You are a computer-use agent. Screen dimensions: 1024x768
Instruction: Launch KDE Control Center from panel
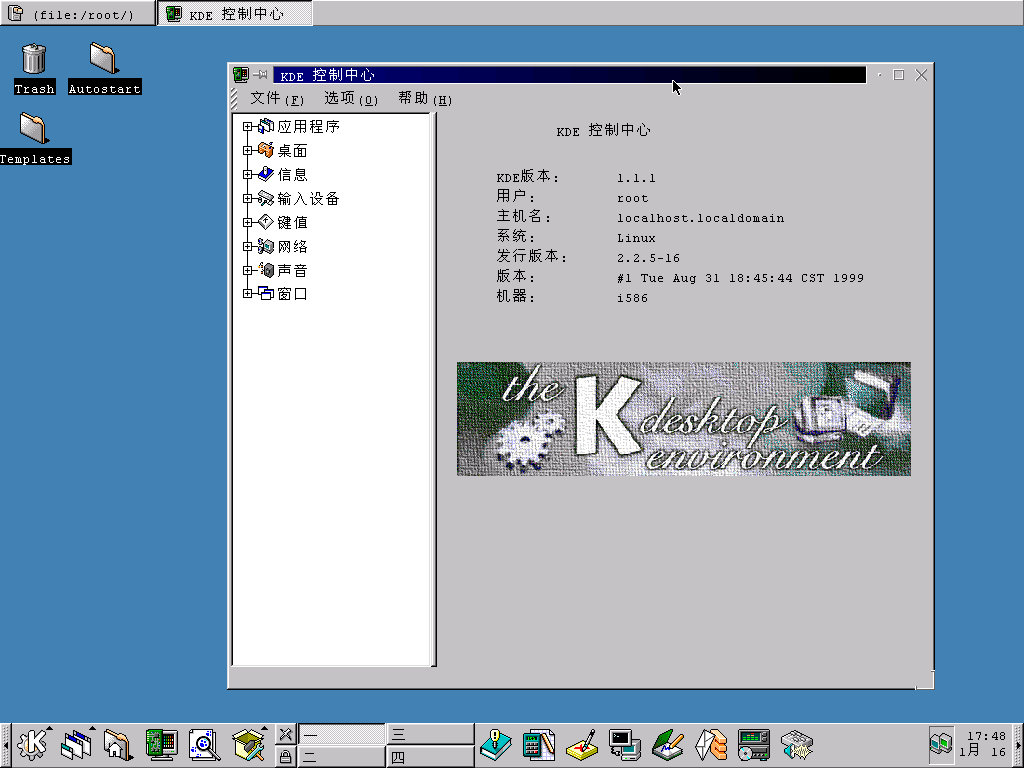click(x=161, y=744)
